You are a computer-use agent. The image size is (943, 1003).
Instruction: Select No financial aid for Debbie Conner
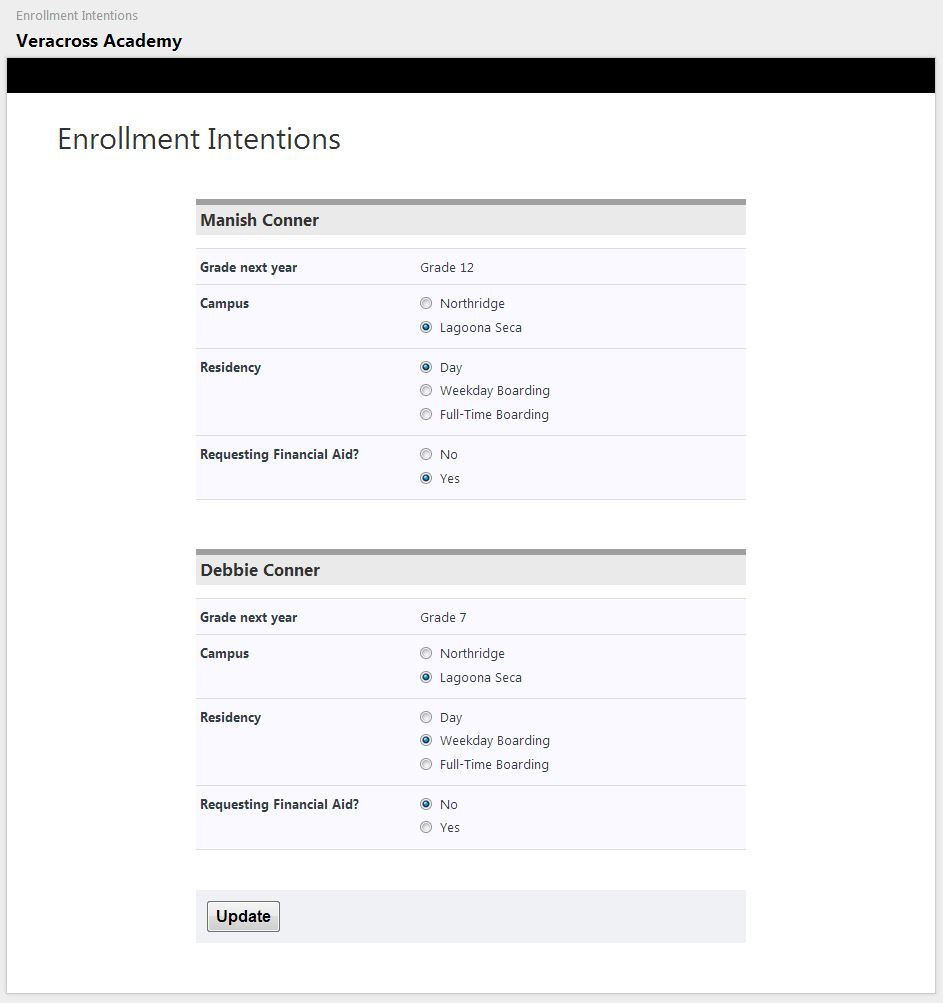(x=426, y=804)
